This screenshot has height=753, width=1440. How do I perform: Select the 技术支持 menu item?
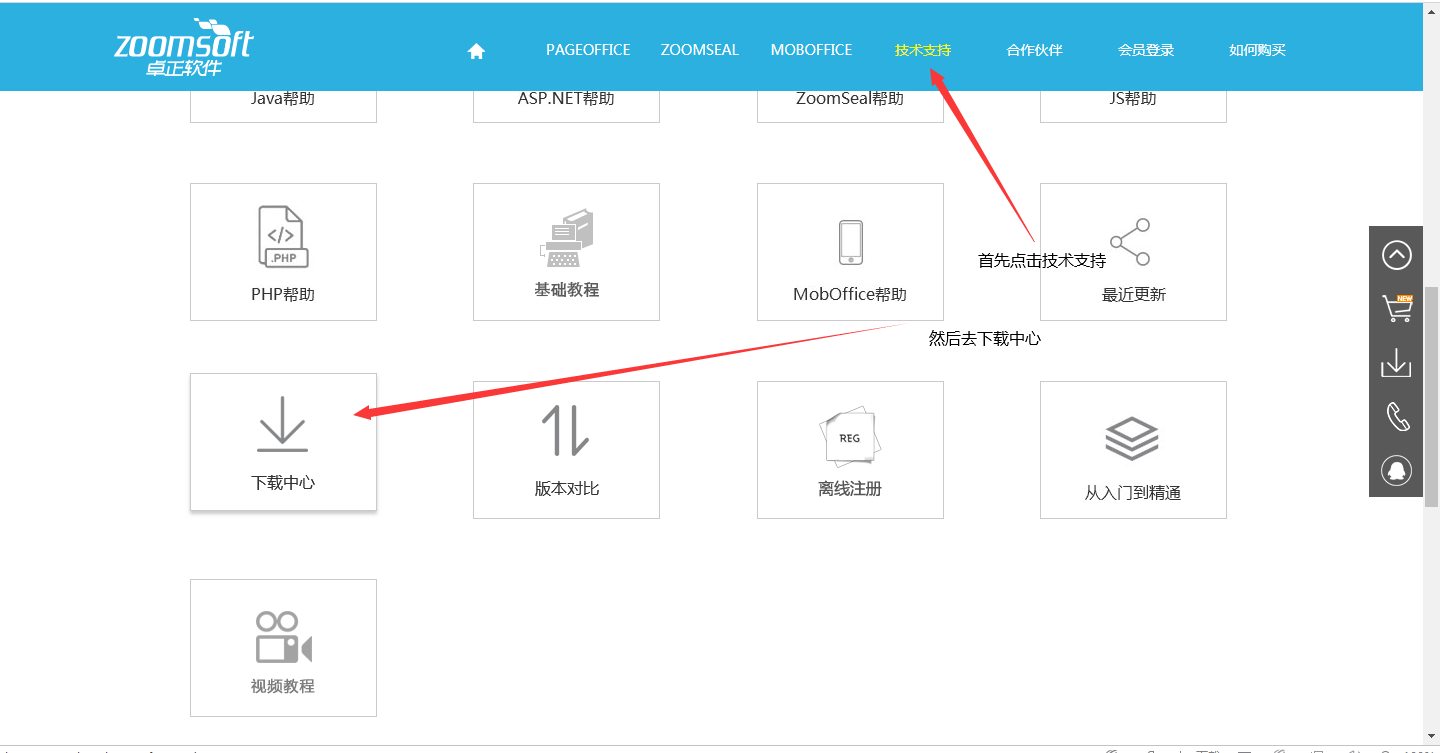(x=923, y=50)
